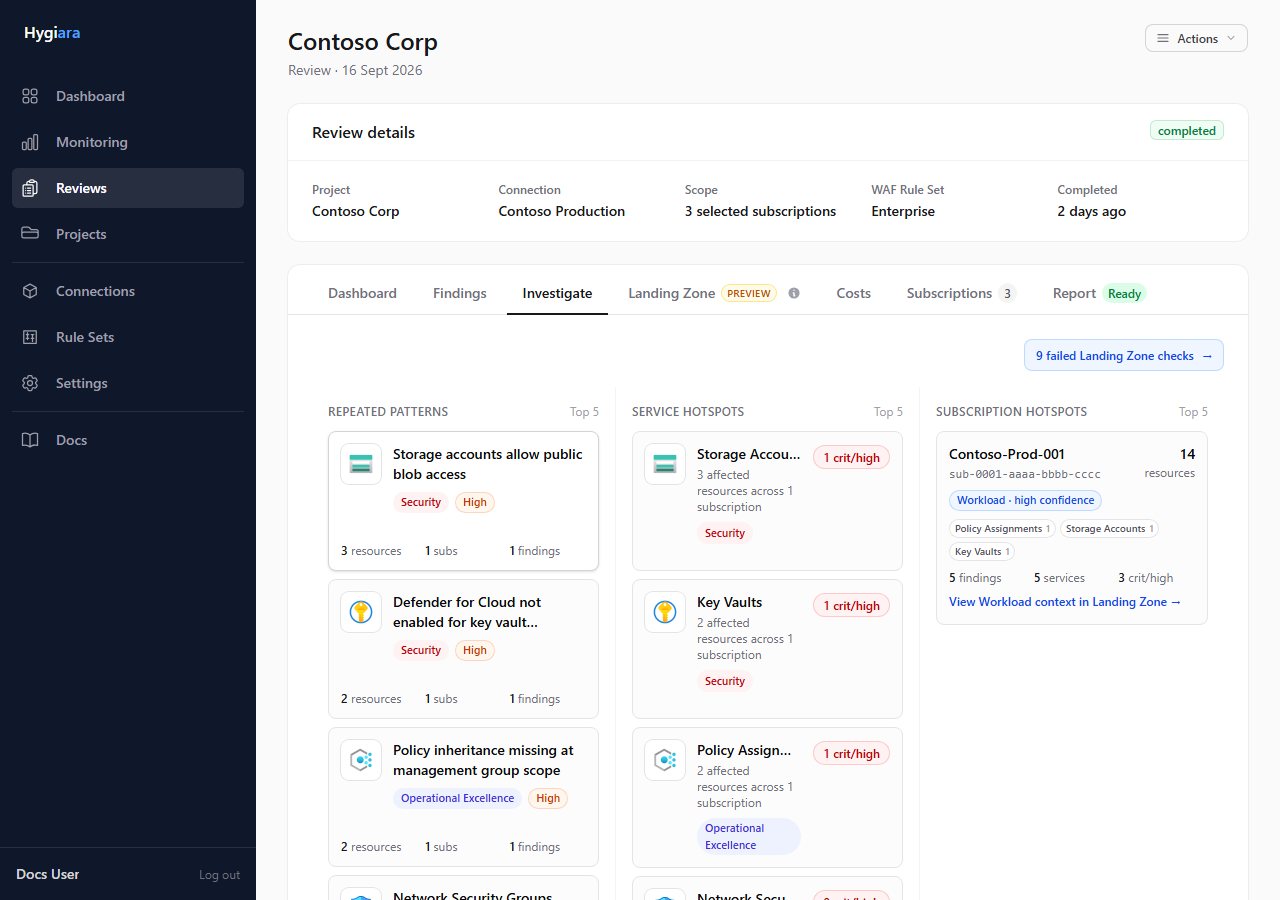Click the Reviews clipboard icon

(x=30, y=188)
